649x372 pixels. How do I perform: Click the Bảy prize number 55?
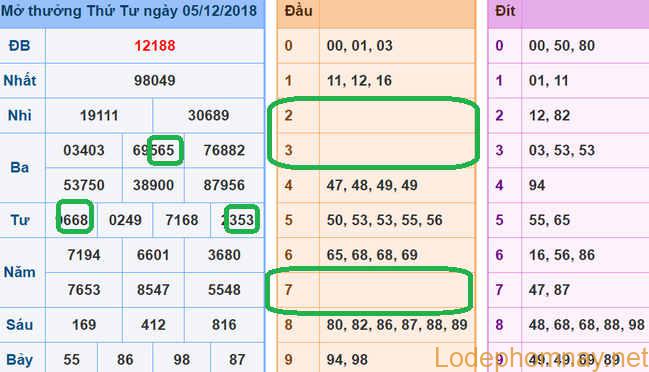[72, 360]
